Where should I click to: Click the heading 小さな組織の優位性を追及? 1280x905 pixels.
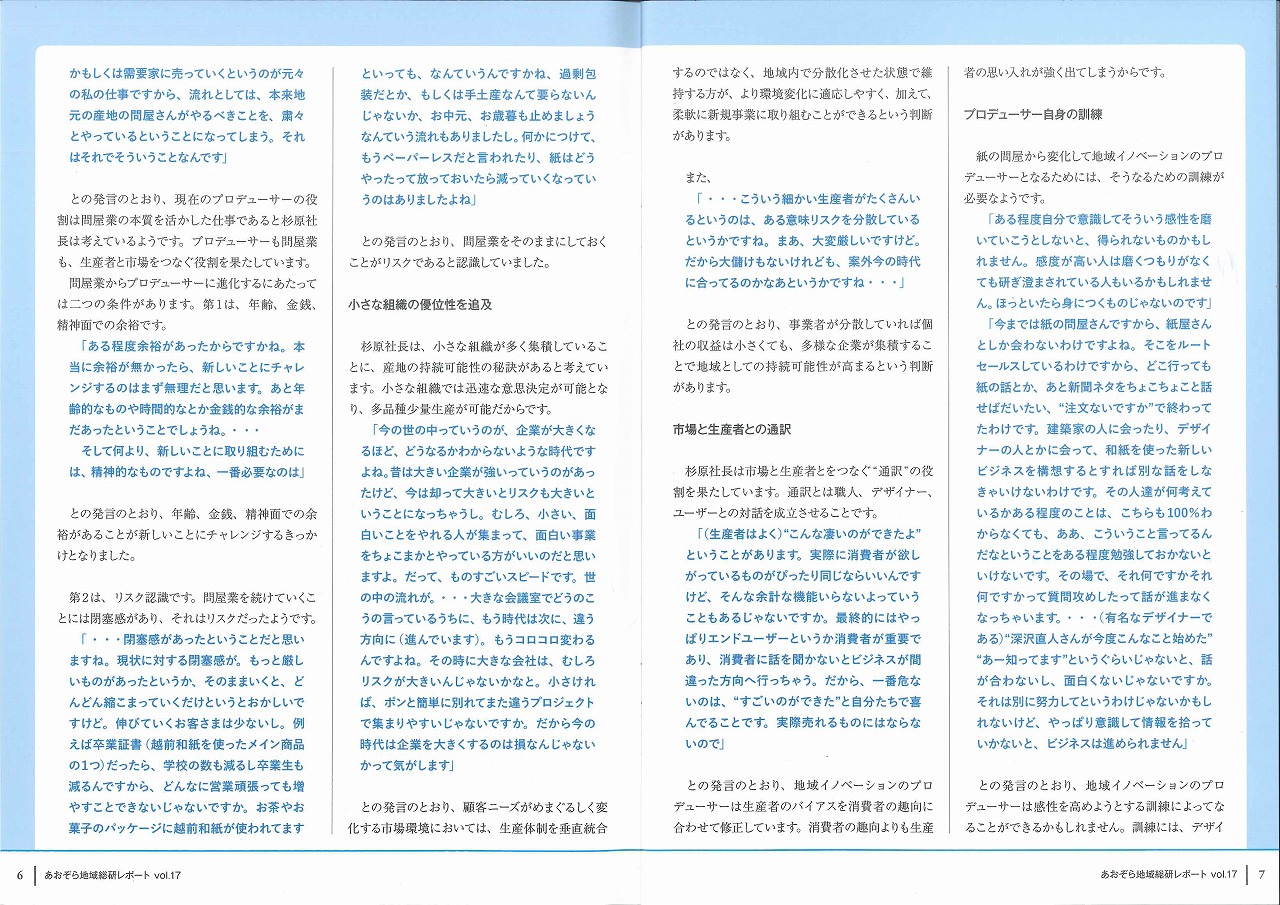tap(420, 303)
